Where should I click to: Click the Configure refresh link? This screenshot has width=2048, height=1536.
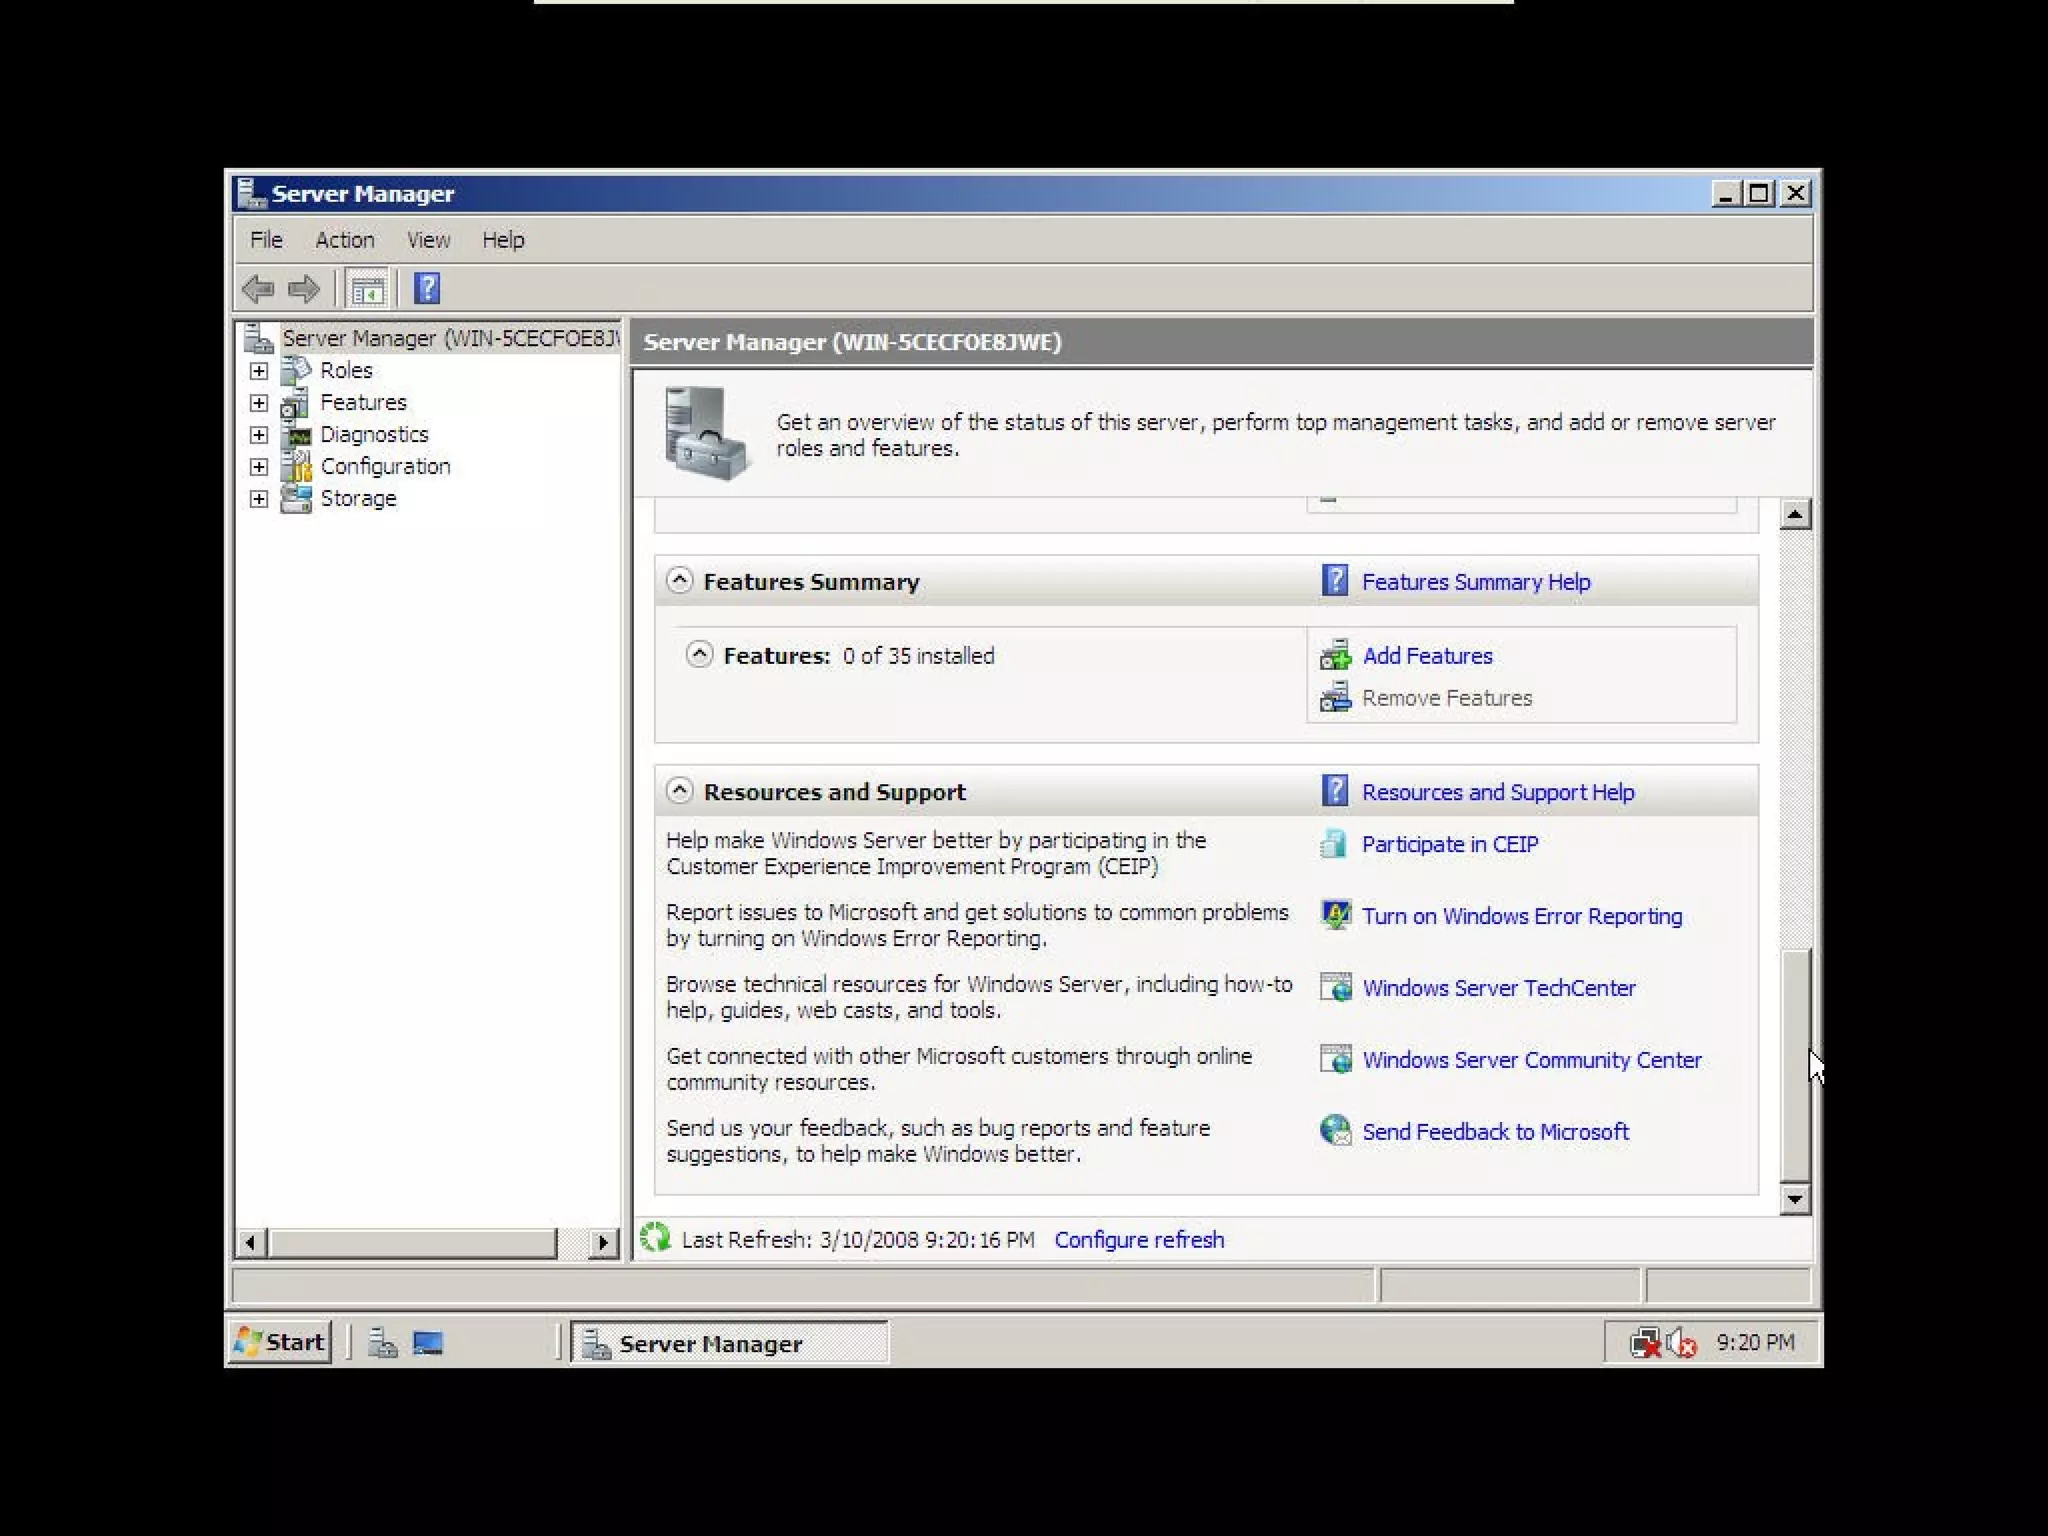[x=1138, y=1240]
